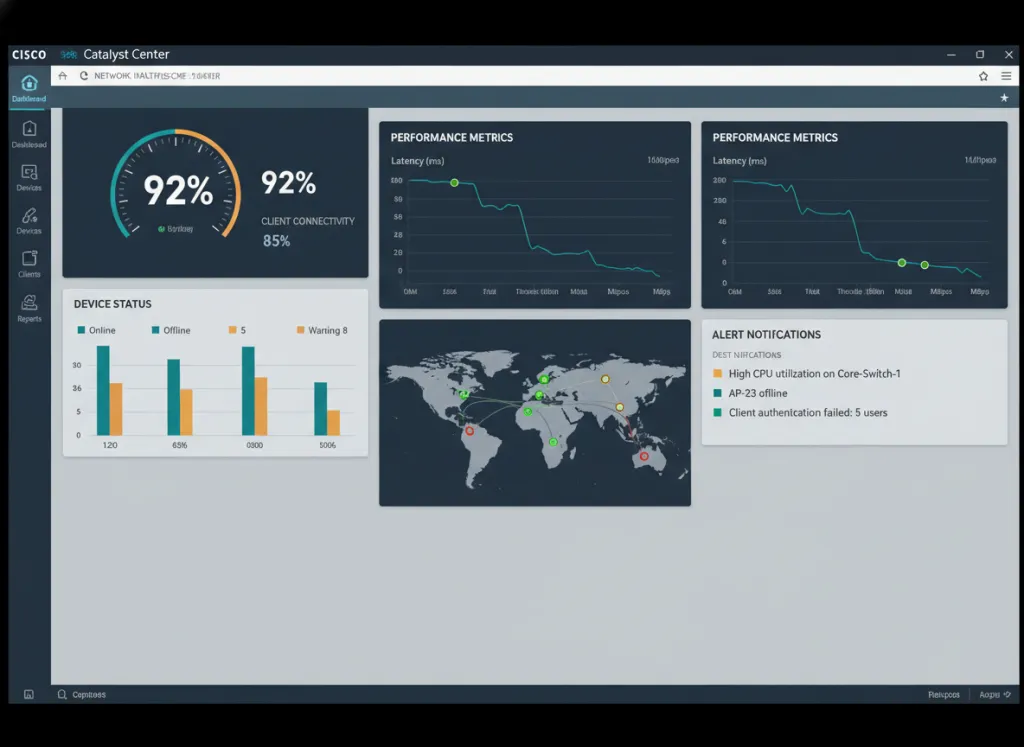Screen dimensions: 1024x747
Task: Bookmark the page with the outlined star
Action: click(984, 76)
